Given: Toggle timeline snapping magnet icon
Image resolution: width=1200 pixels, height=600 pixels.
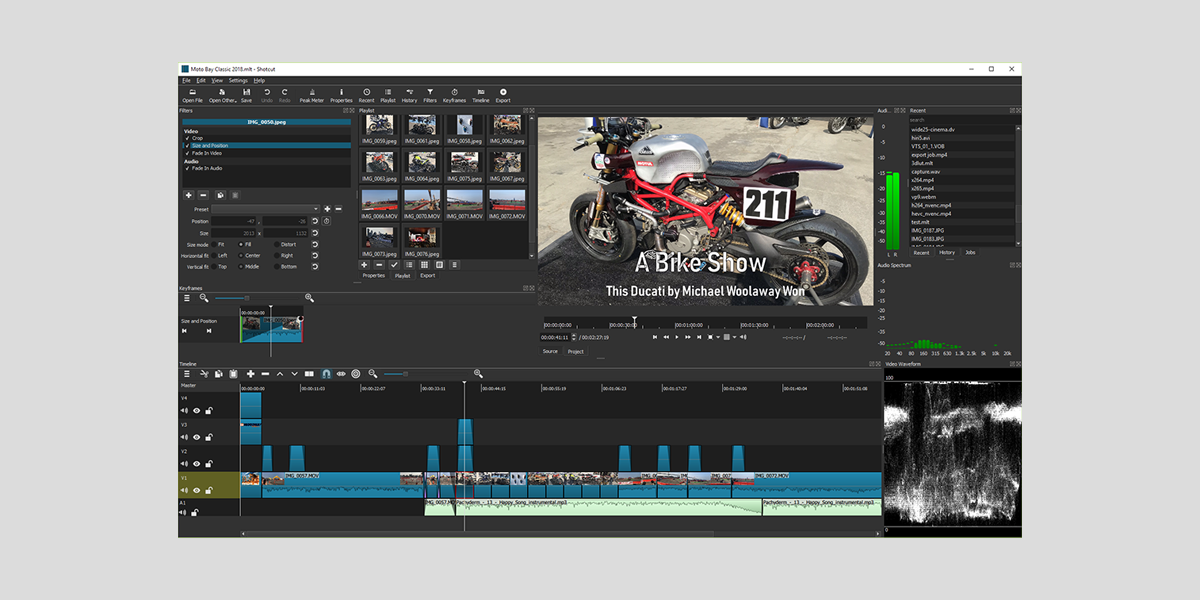Looking at the screenshot, I should point(326,374).
